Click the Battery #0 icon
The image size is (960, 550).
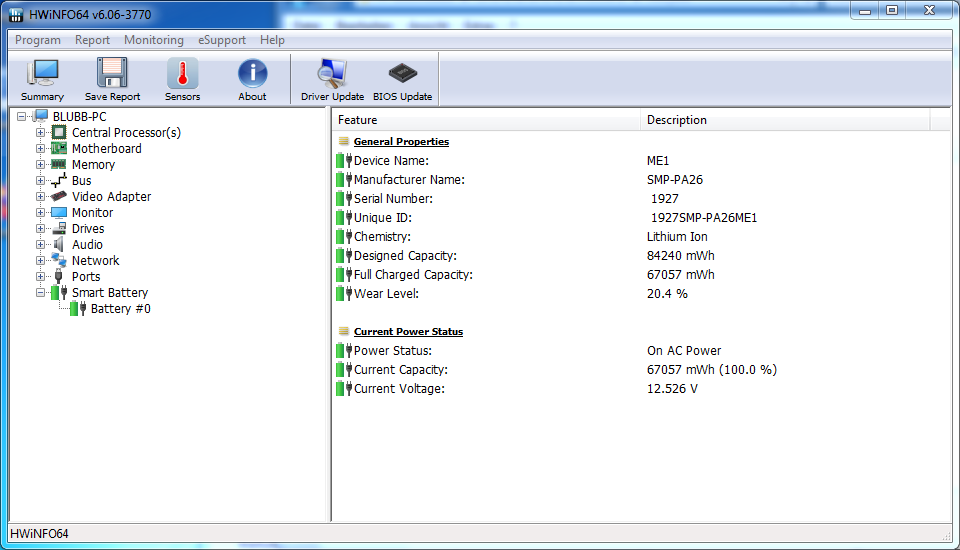[x=78, y=309]
